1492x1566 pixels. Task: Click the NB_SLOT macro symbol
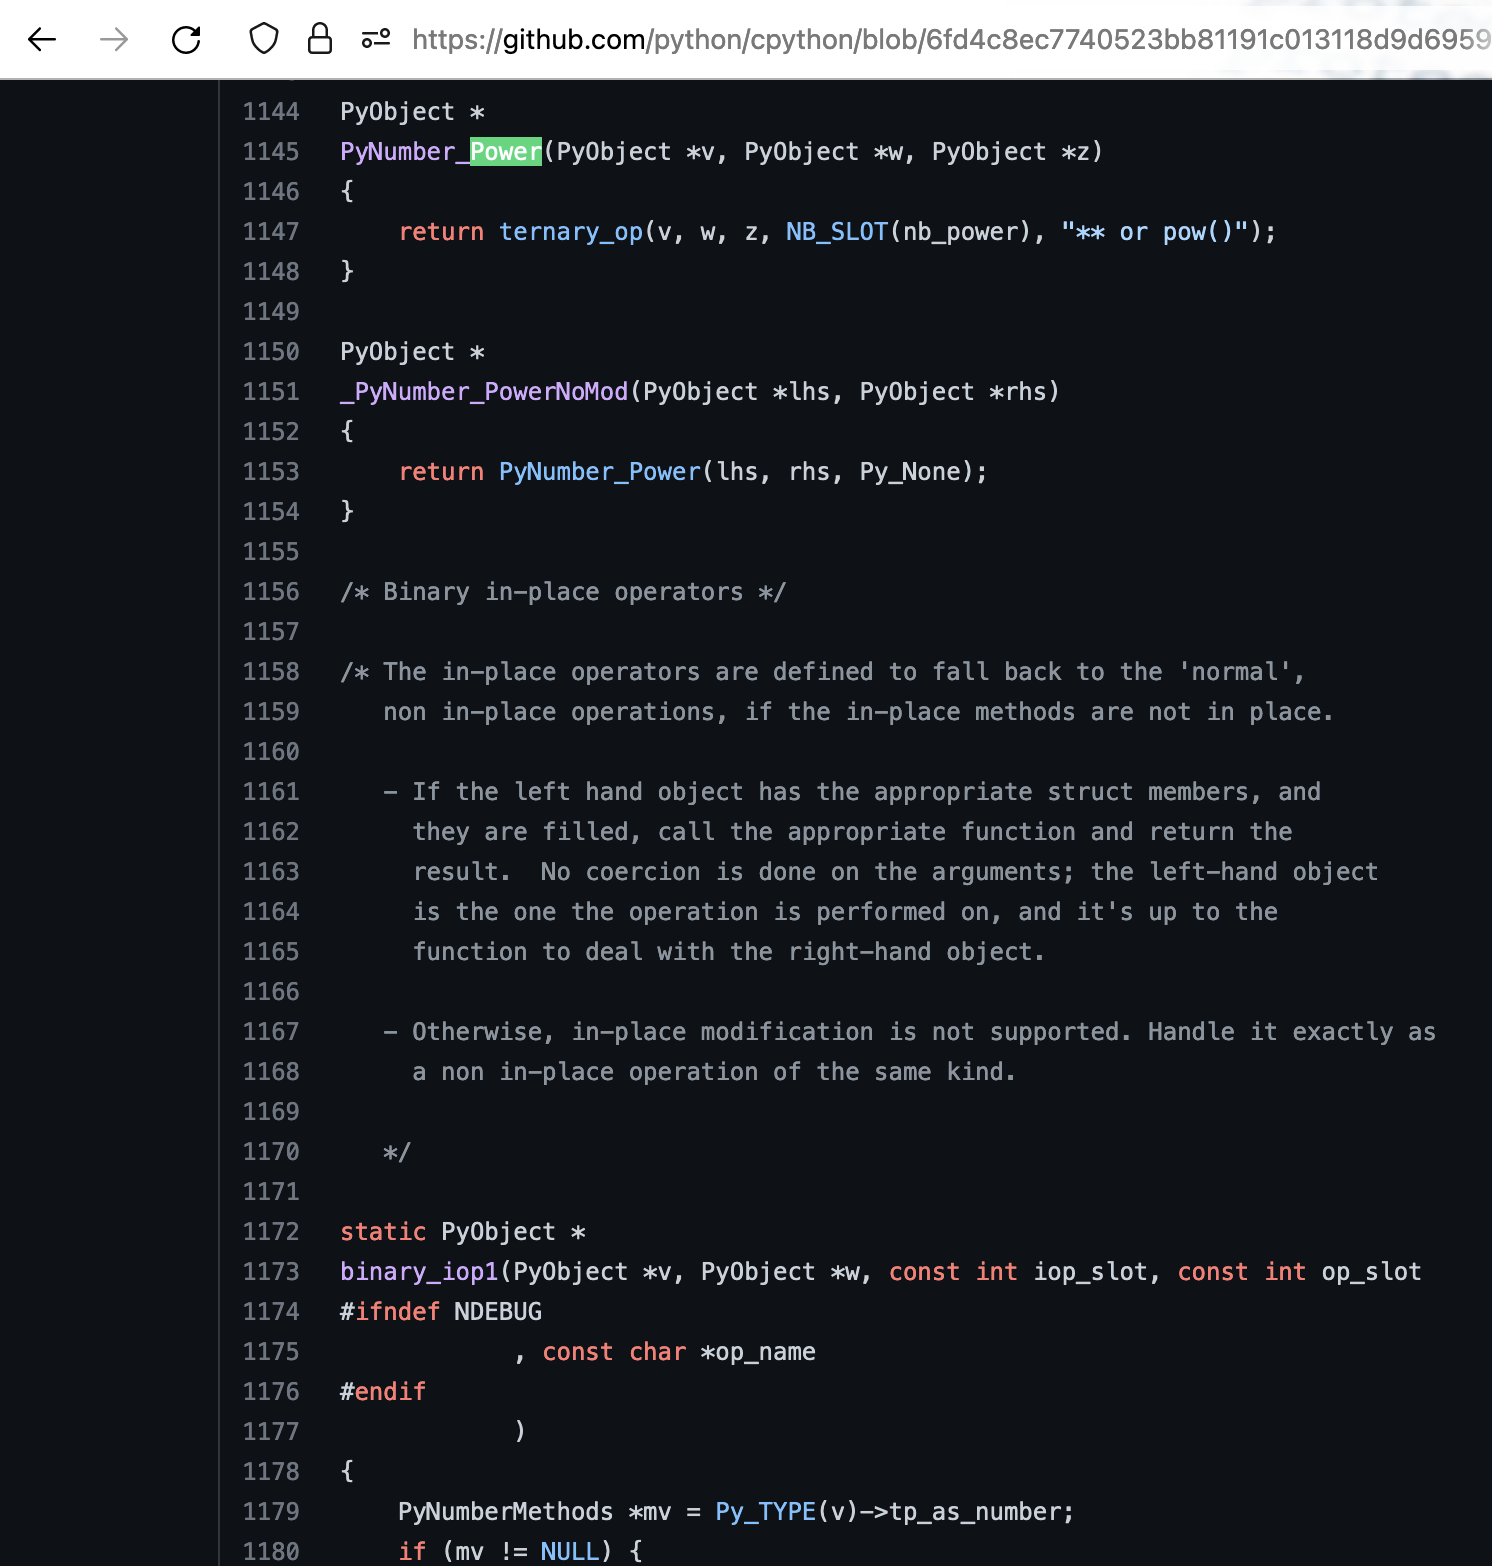[x=837, y=232]
